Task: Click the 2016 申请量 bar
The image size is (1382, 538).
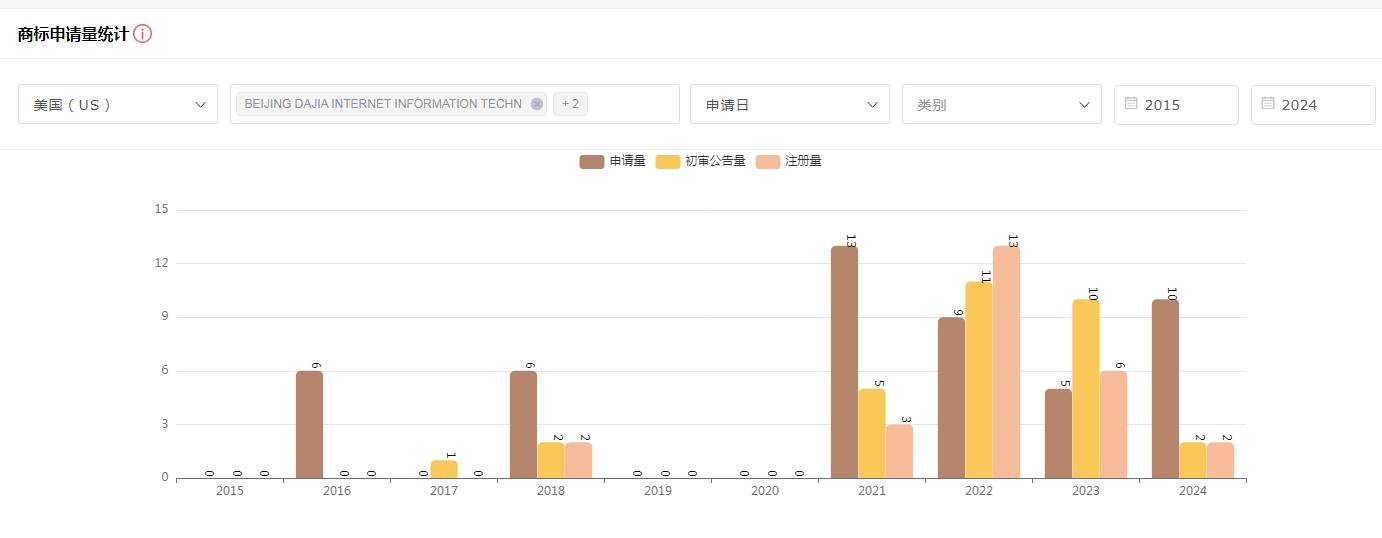Action: click(309, 424)
